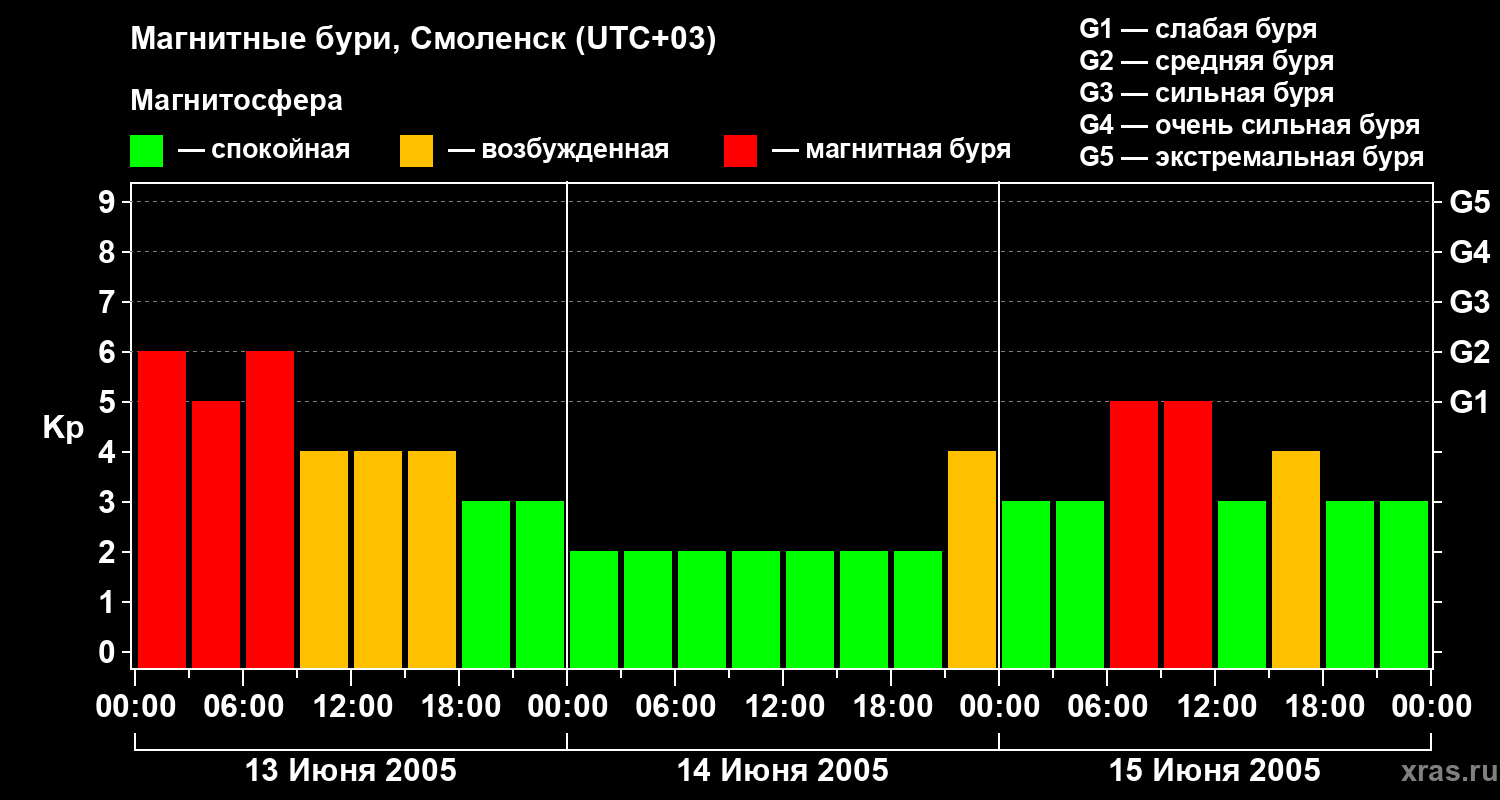Click the first red Kp 5 bar on 15 June
1500x800 pixels.
(1134, 534)
